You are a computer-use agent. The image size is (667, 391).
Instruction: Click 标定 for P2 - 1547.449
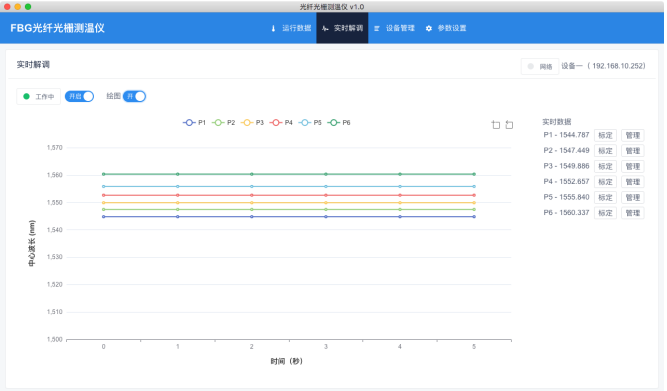pos(605,151)
